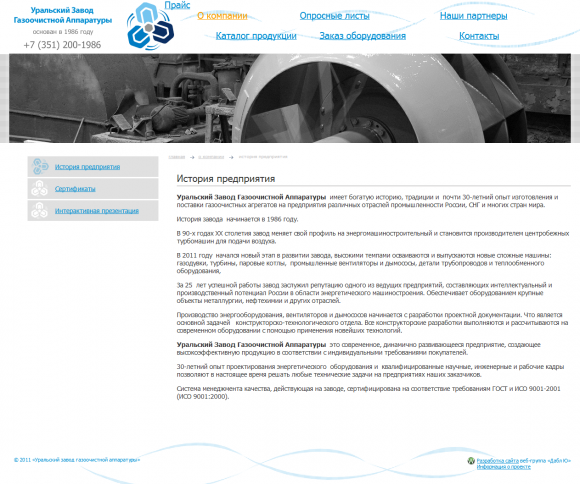
Task: Click the blue three-blade company logo
Action: (x=150, y=26)
